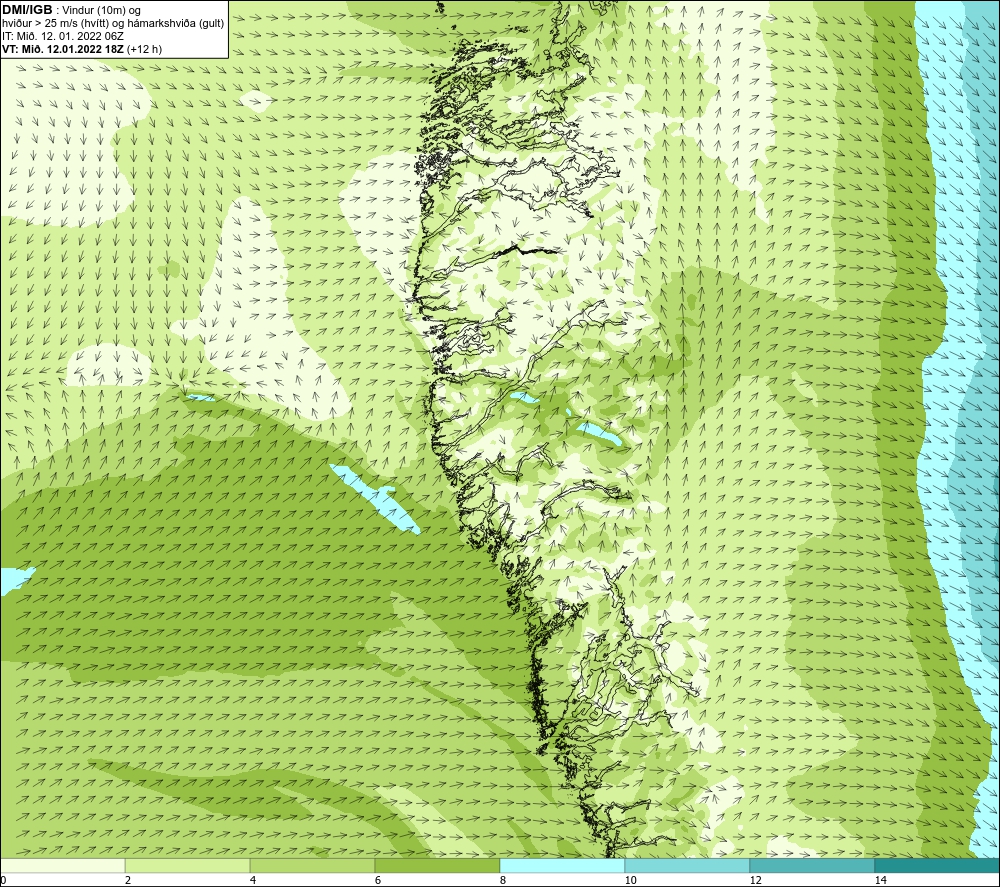Click the '0' label on the wind scale
Image resolution: width=1000 pixels, height=887 pixels.
[x=3, y=880]
